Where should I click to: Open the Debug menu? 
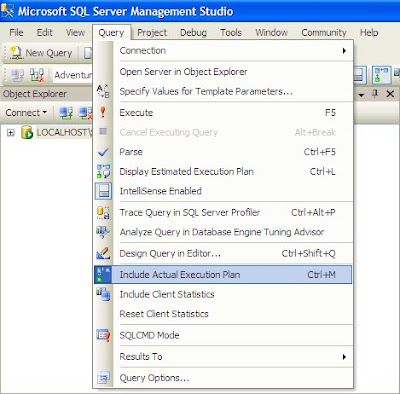pyautogui.click(x=193, y=32)
